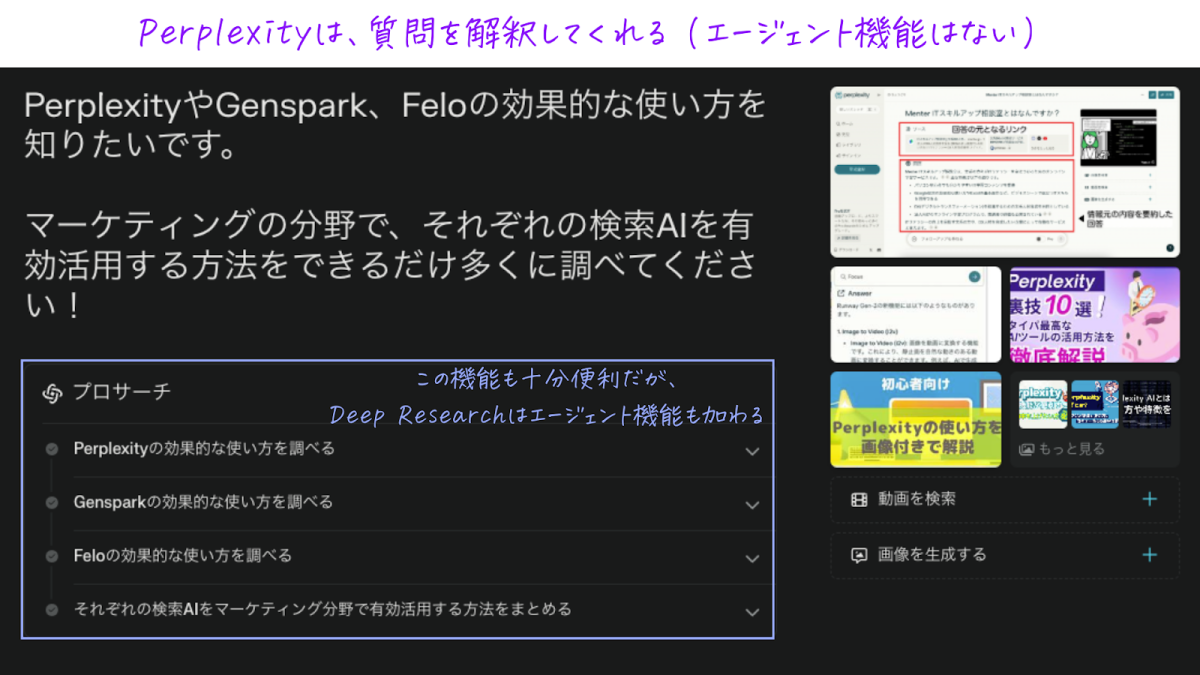Select the Gensparkの効果的な使い方を調べる step text
This screenshot has height=675, width=1200.
pyautogui.click(x=203, y=502)
